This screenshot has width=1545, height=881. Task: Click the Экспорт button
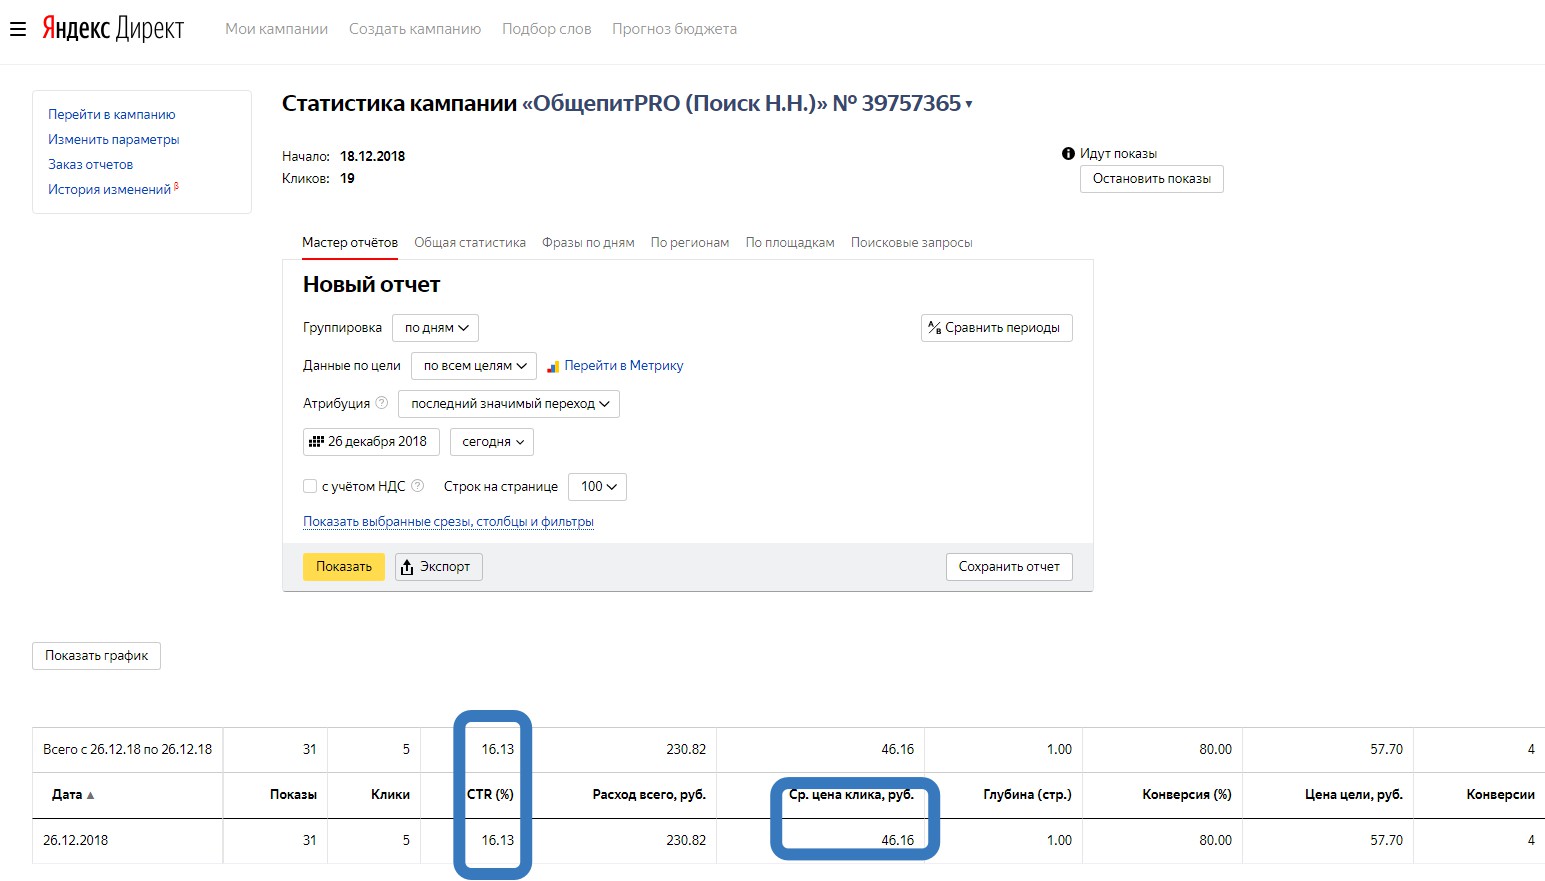point(439,567)
